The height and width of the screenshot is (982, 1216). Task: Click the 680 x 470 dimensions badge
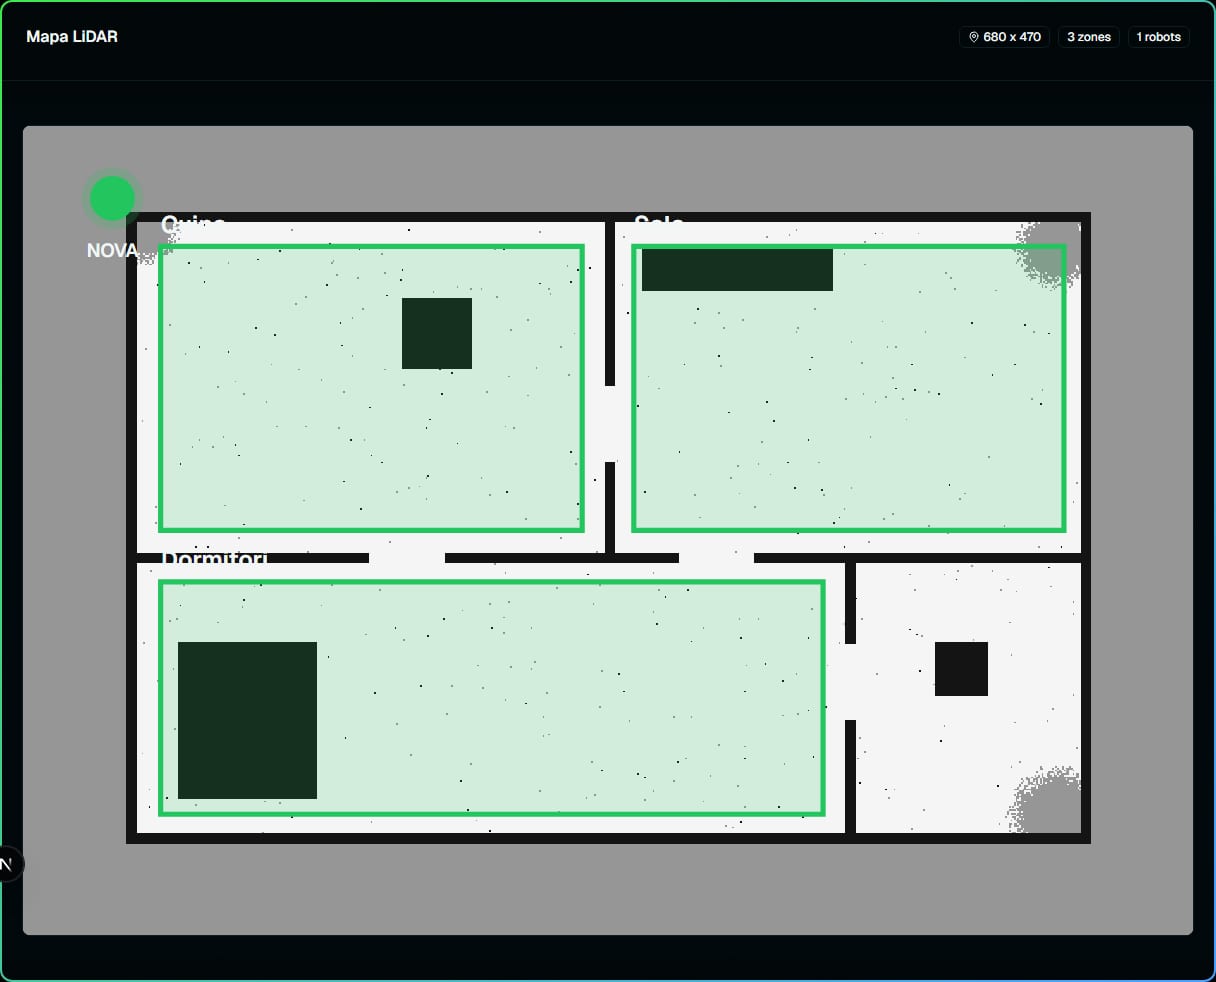pos(1004,37)
